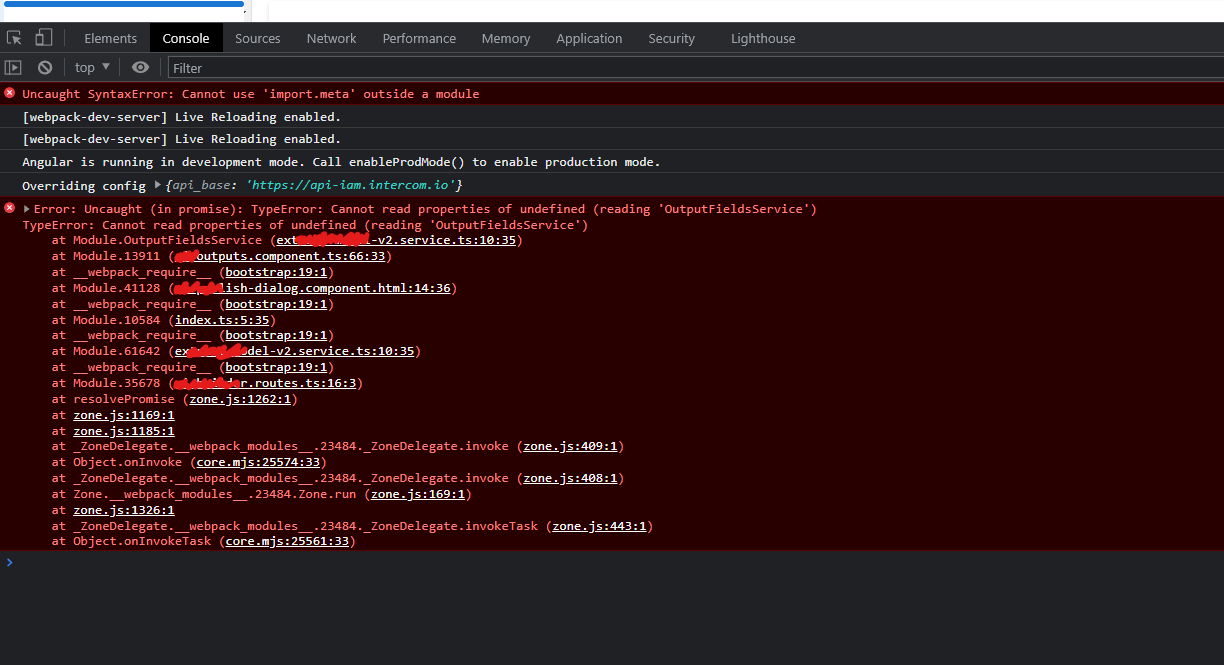
Task: Select the 'Cannot use import.meta' error message
Action: tap(251, 94)
